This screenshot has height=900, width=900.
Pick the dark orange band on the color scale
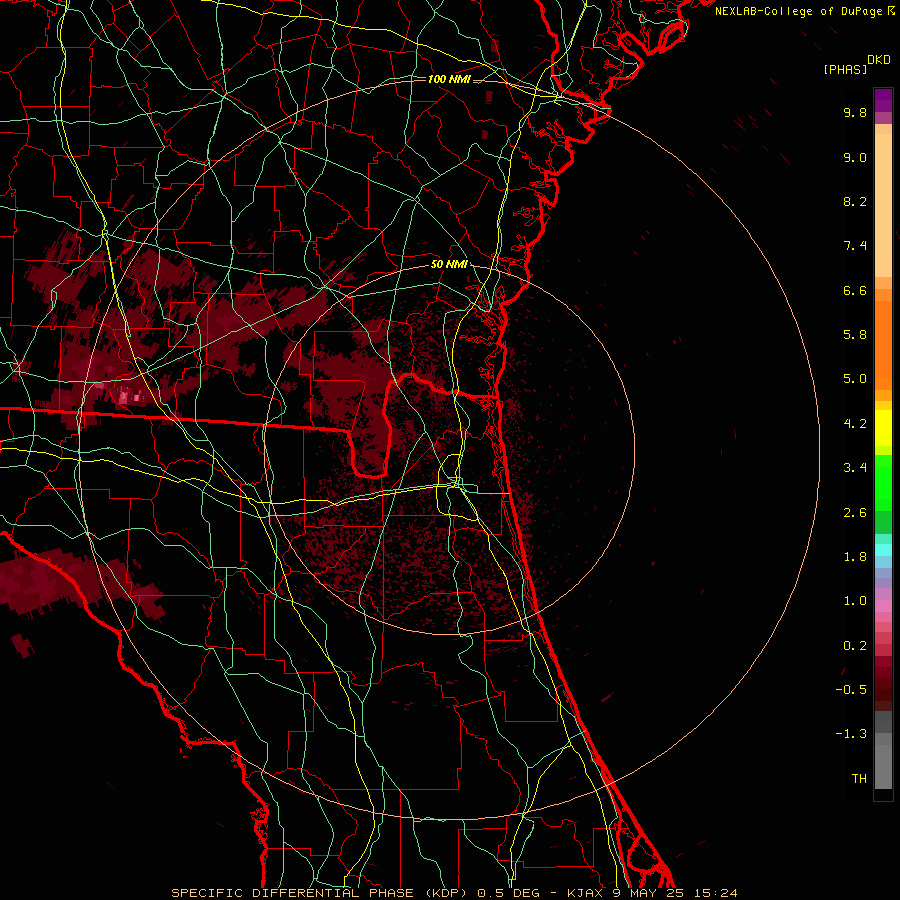[883, 344]
